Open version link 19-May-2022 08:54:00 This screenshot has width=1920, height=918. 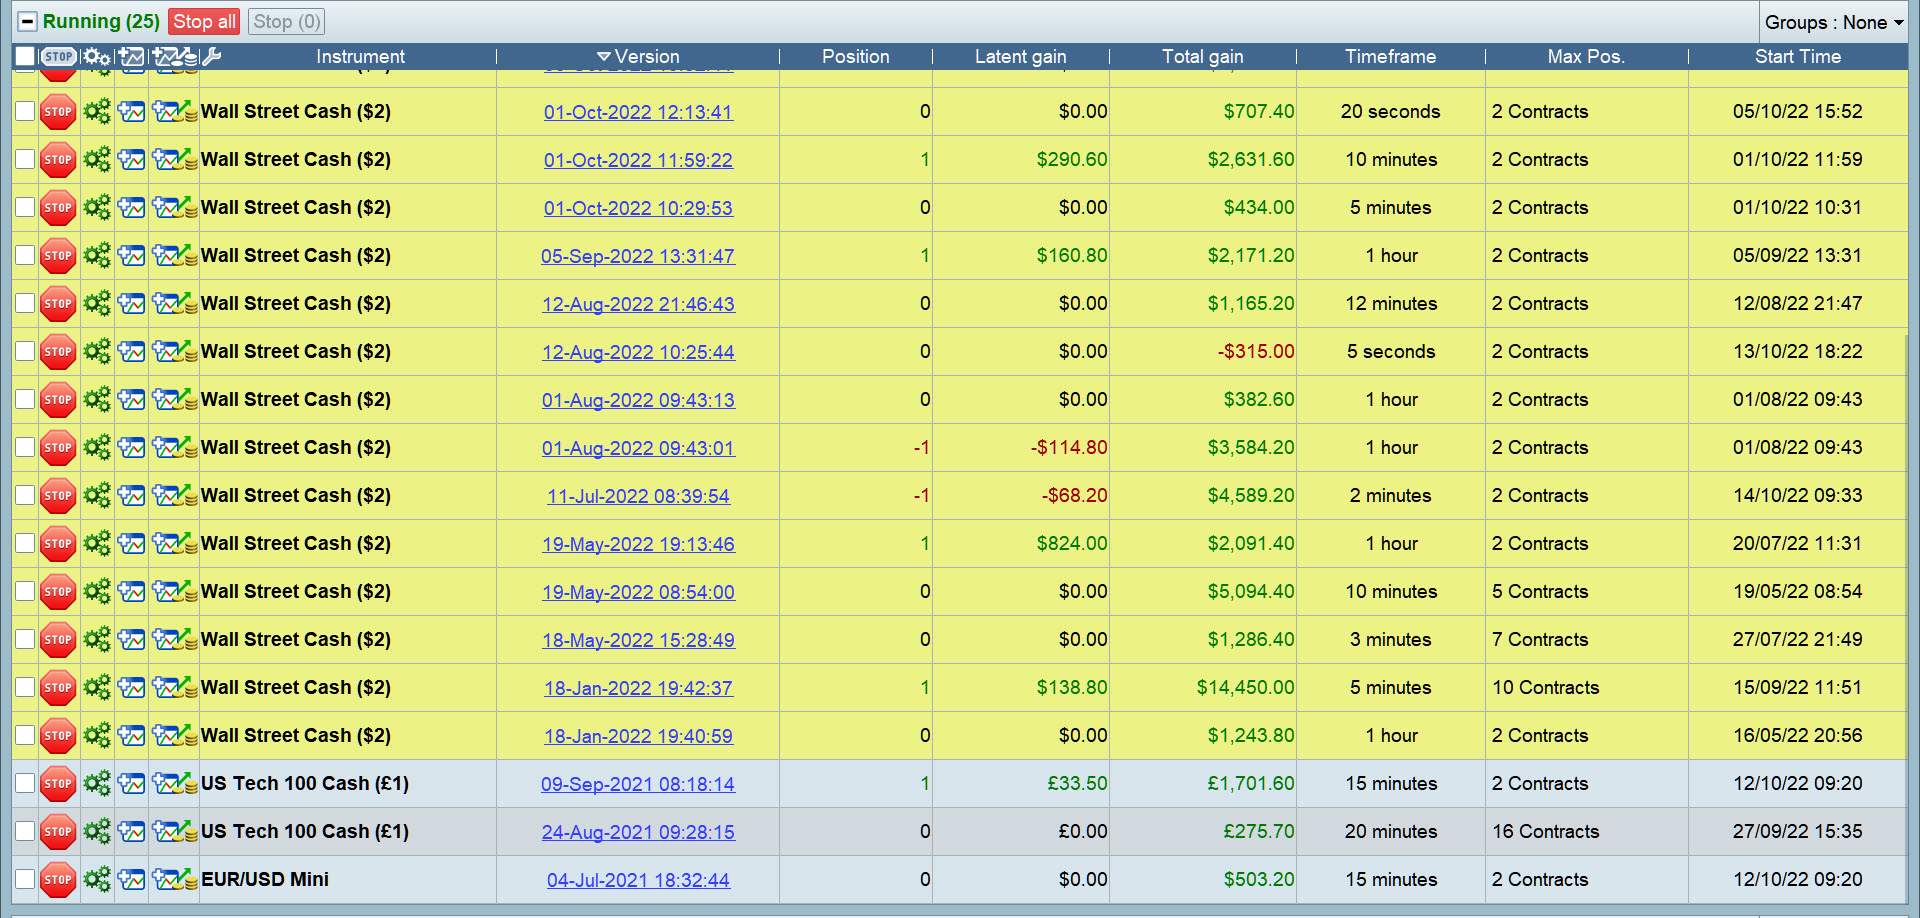pos(638,592)
